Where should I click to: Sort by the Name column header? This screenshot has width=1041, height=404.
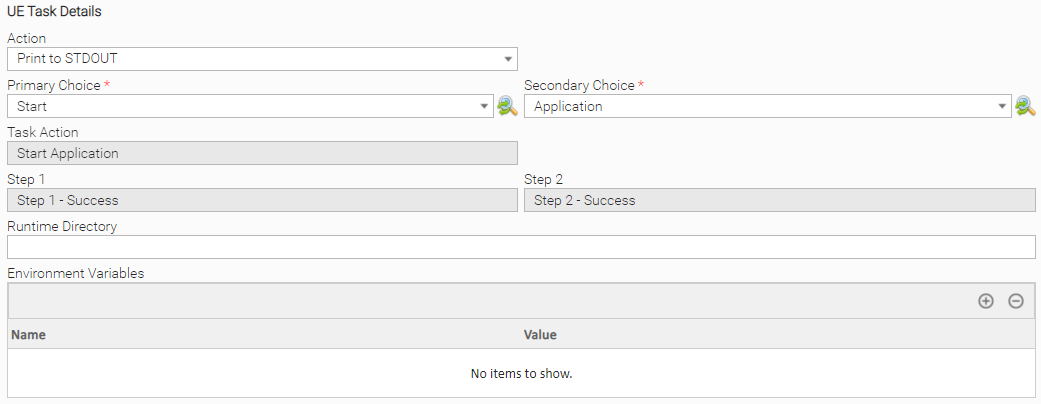point(28,335)
